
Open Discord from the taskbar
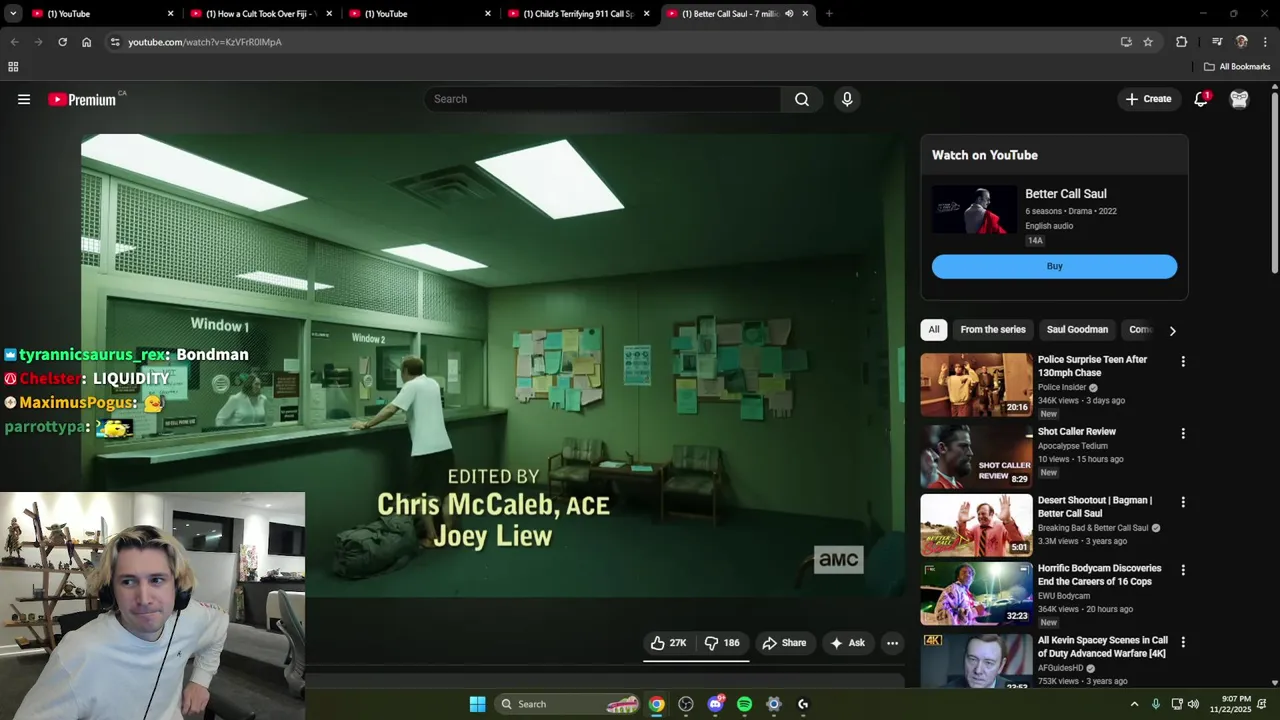point(715,704)
